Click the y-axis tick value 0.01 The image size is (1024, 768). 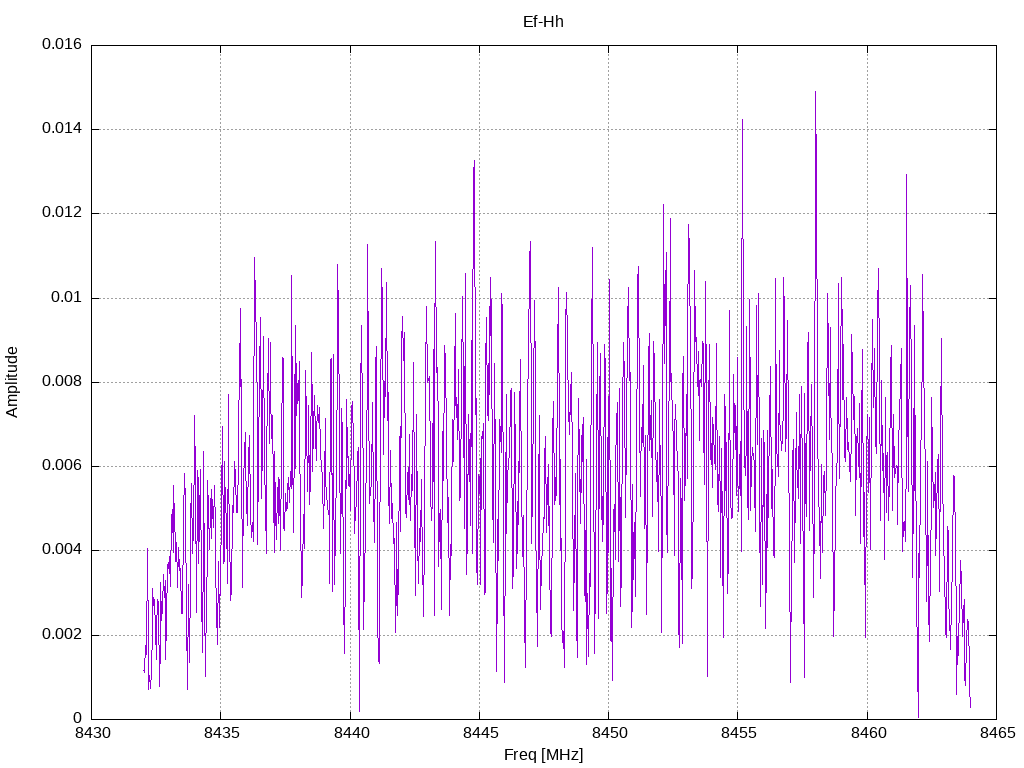(67, 298)
